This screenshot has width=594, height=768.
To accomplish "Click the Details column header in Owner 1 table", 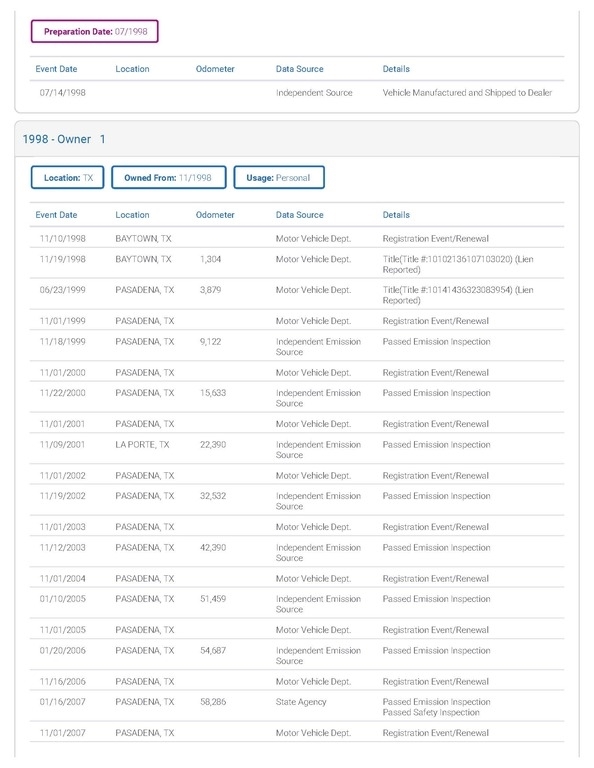I will pos(396,215).
